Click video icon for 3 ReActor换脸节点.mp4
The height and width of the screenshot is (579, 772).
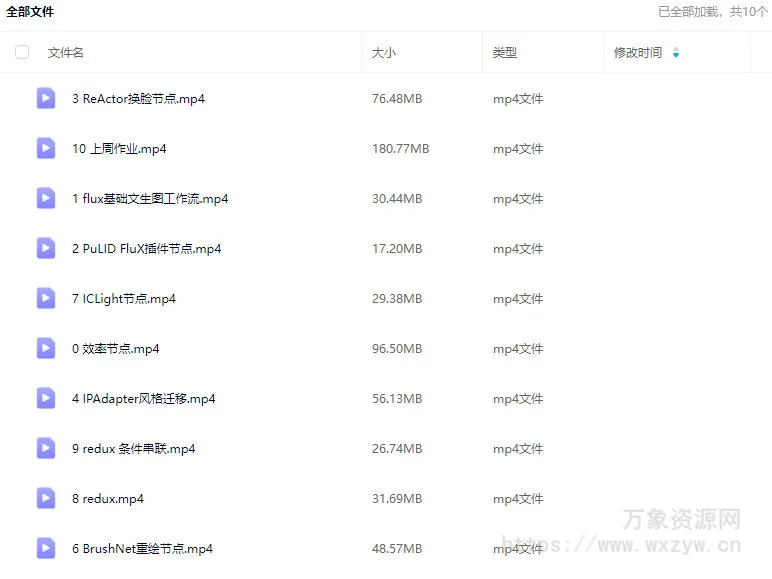click(46, 98)
